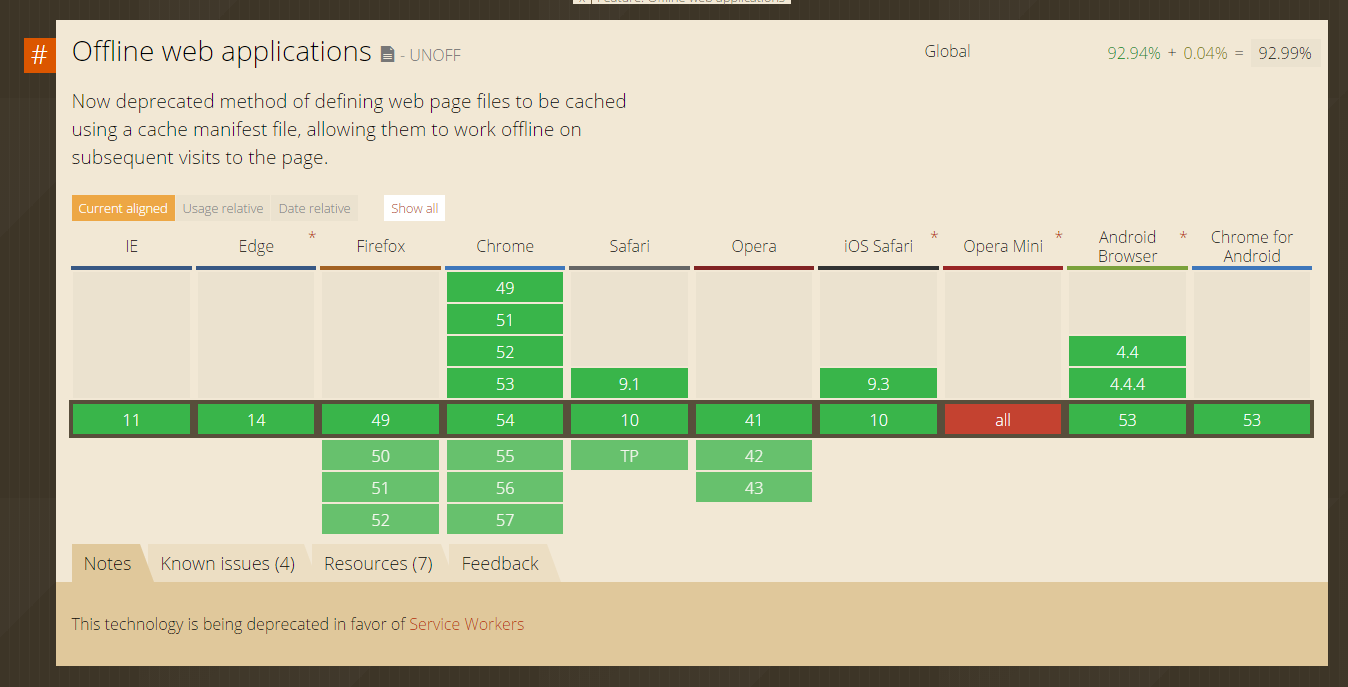This screenshot has width=1348, height=687.
Task: Click the asterisk beside Android Browser header
Action: pos(1183,237)
